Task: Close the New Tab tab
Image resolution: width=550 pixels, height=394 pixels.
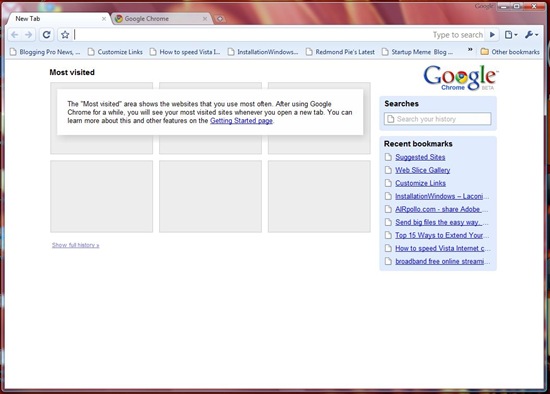Action: (x=104, y=19)
